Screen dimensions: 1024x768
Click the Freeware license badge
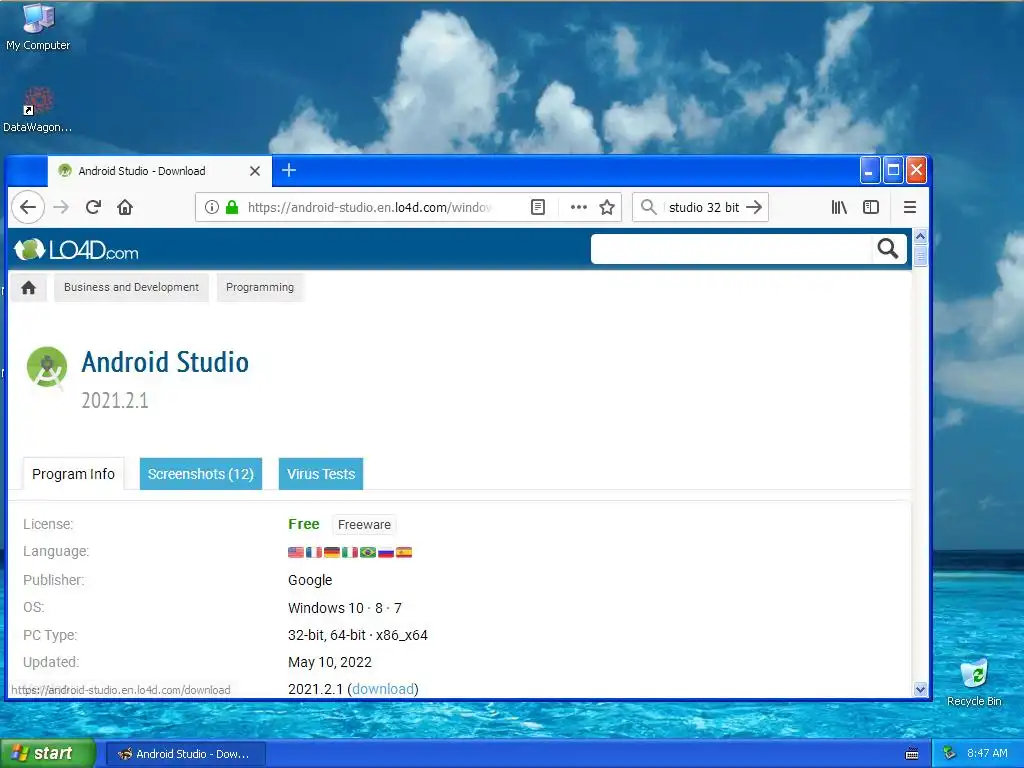point(364,524)
